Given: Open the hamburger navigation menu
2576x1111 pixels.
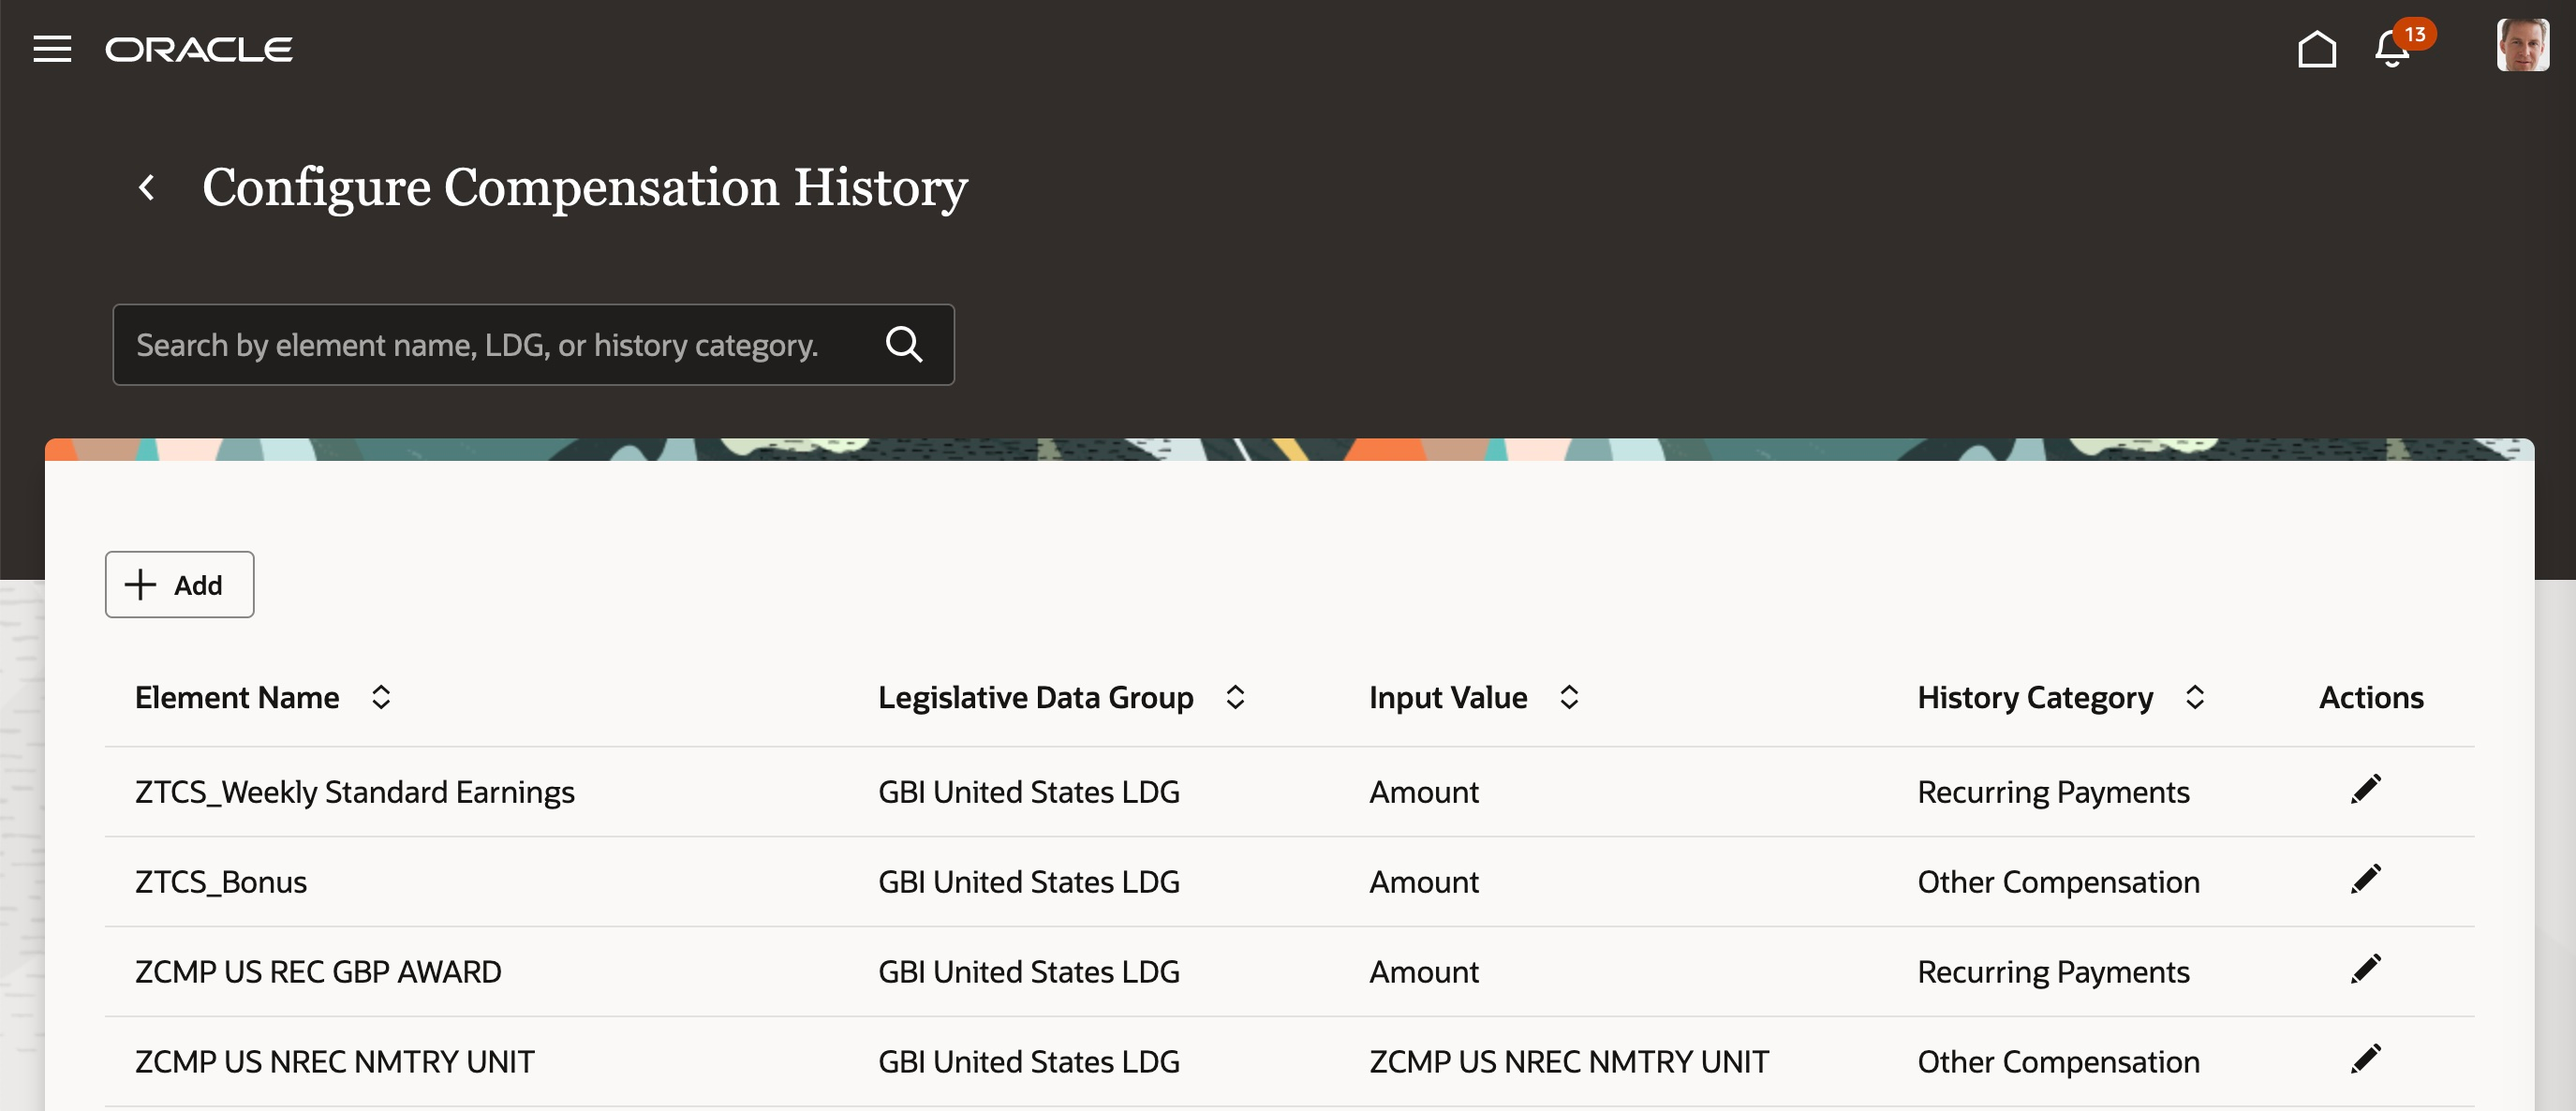Looking at the screenshot, I should 52,48.
